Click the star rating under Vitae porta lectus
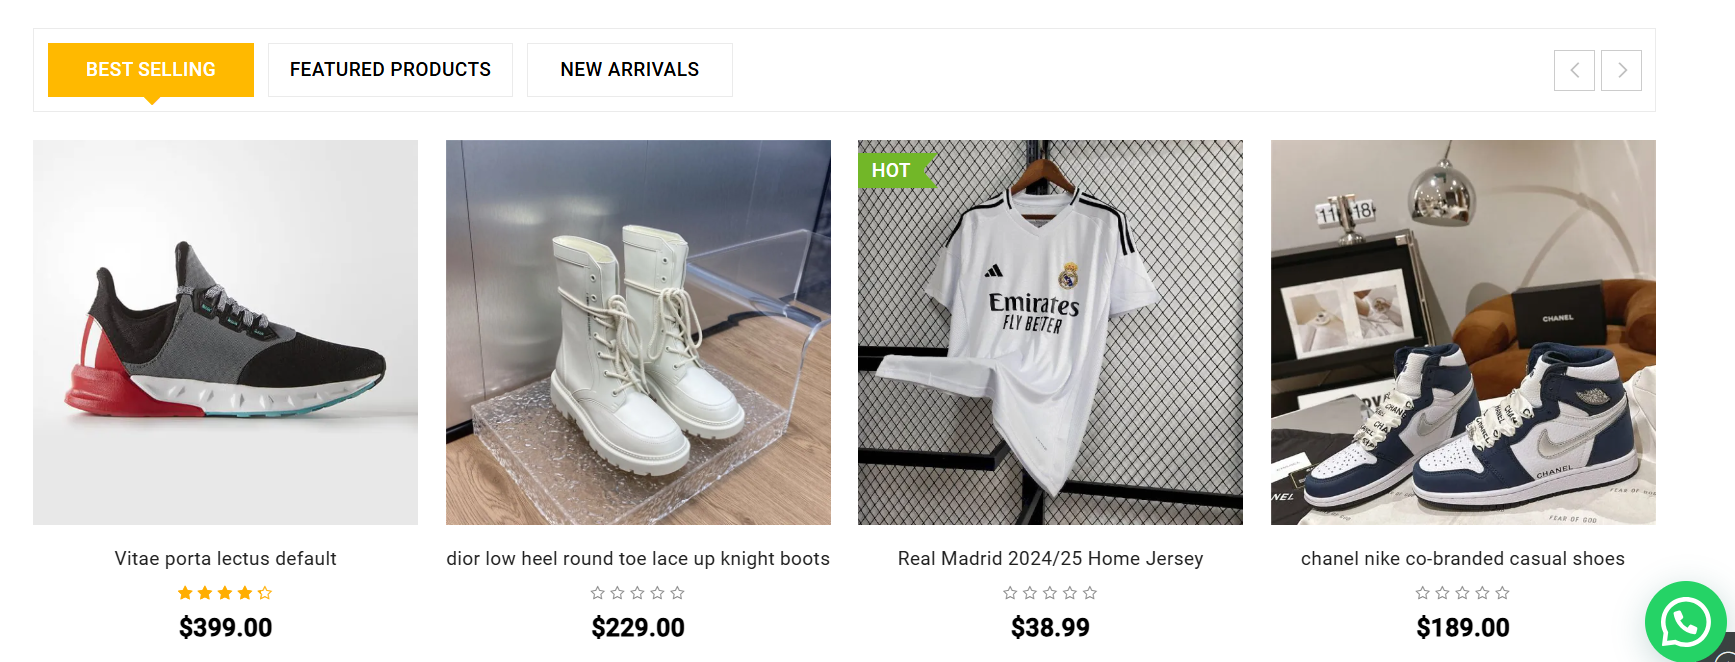The image size is (1735, 662). tap(225, 593)
